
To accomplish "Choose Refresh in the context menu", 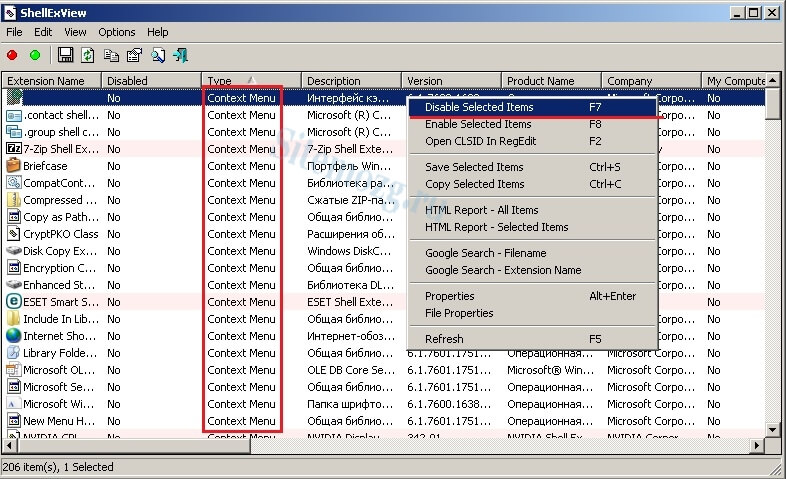I will coord(532,339).
